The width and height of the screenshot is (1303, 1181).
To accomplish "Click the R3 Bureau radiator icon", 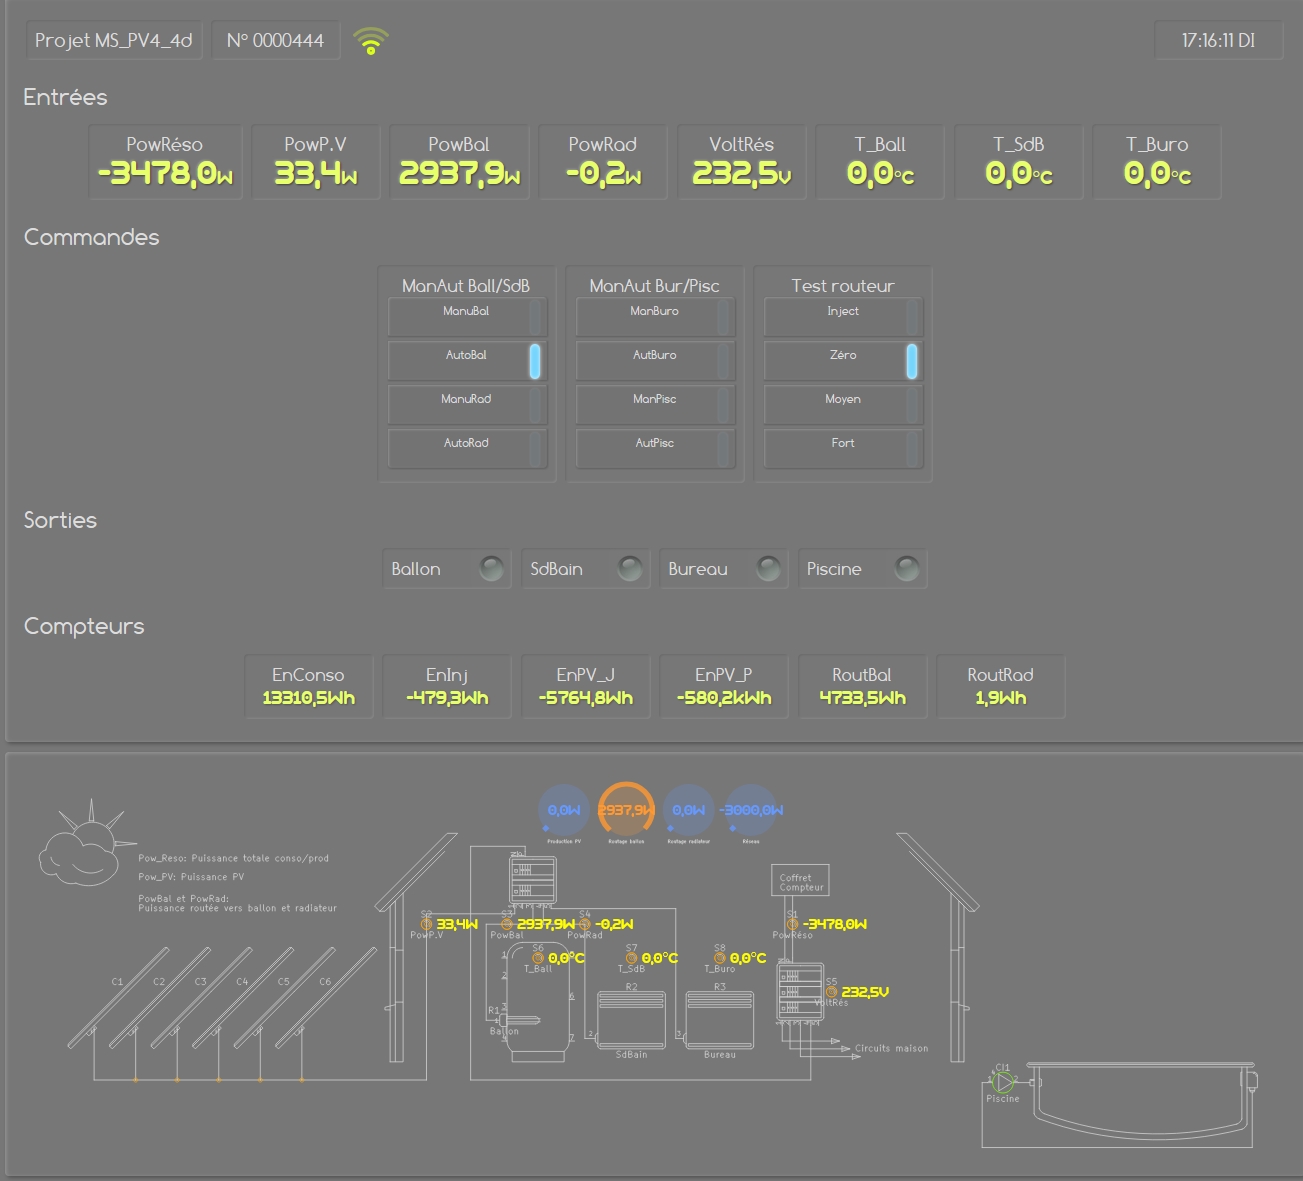I will [719, 1019].
